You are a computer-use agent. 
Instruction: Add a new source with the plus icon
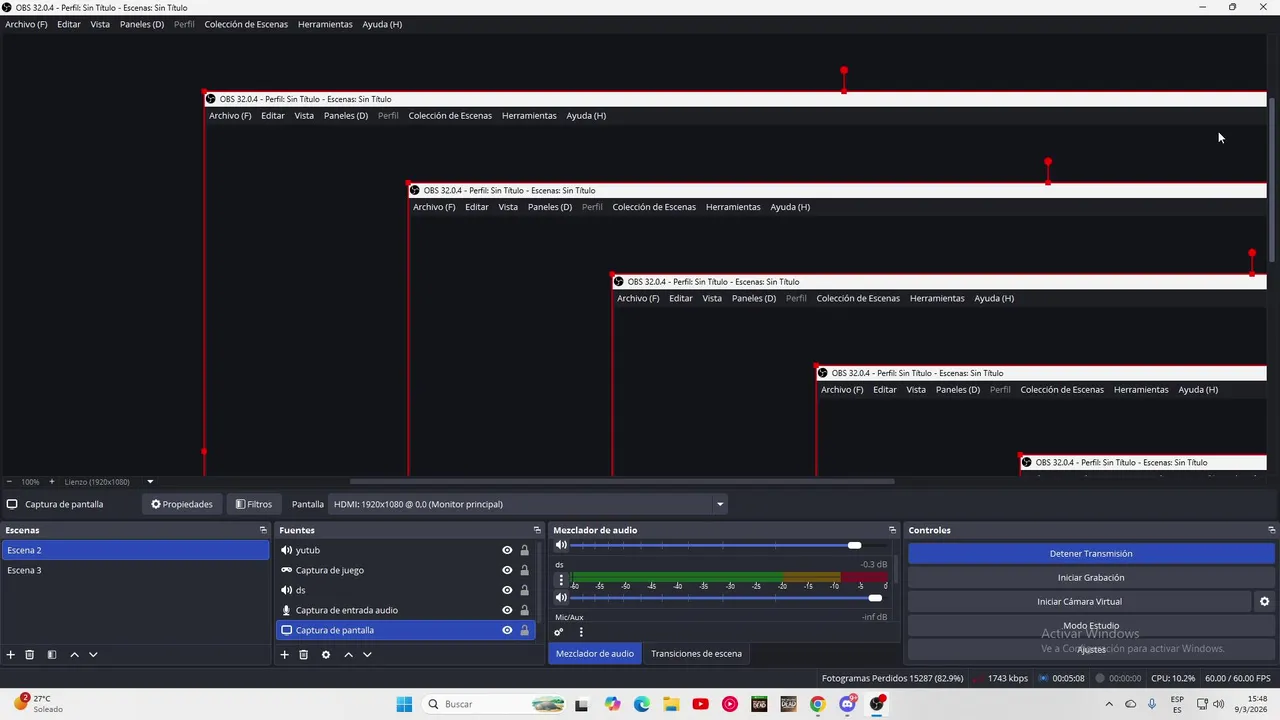pos(284,654)
